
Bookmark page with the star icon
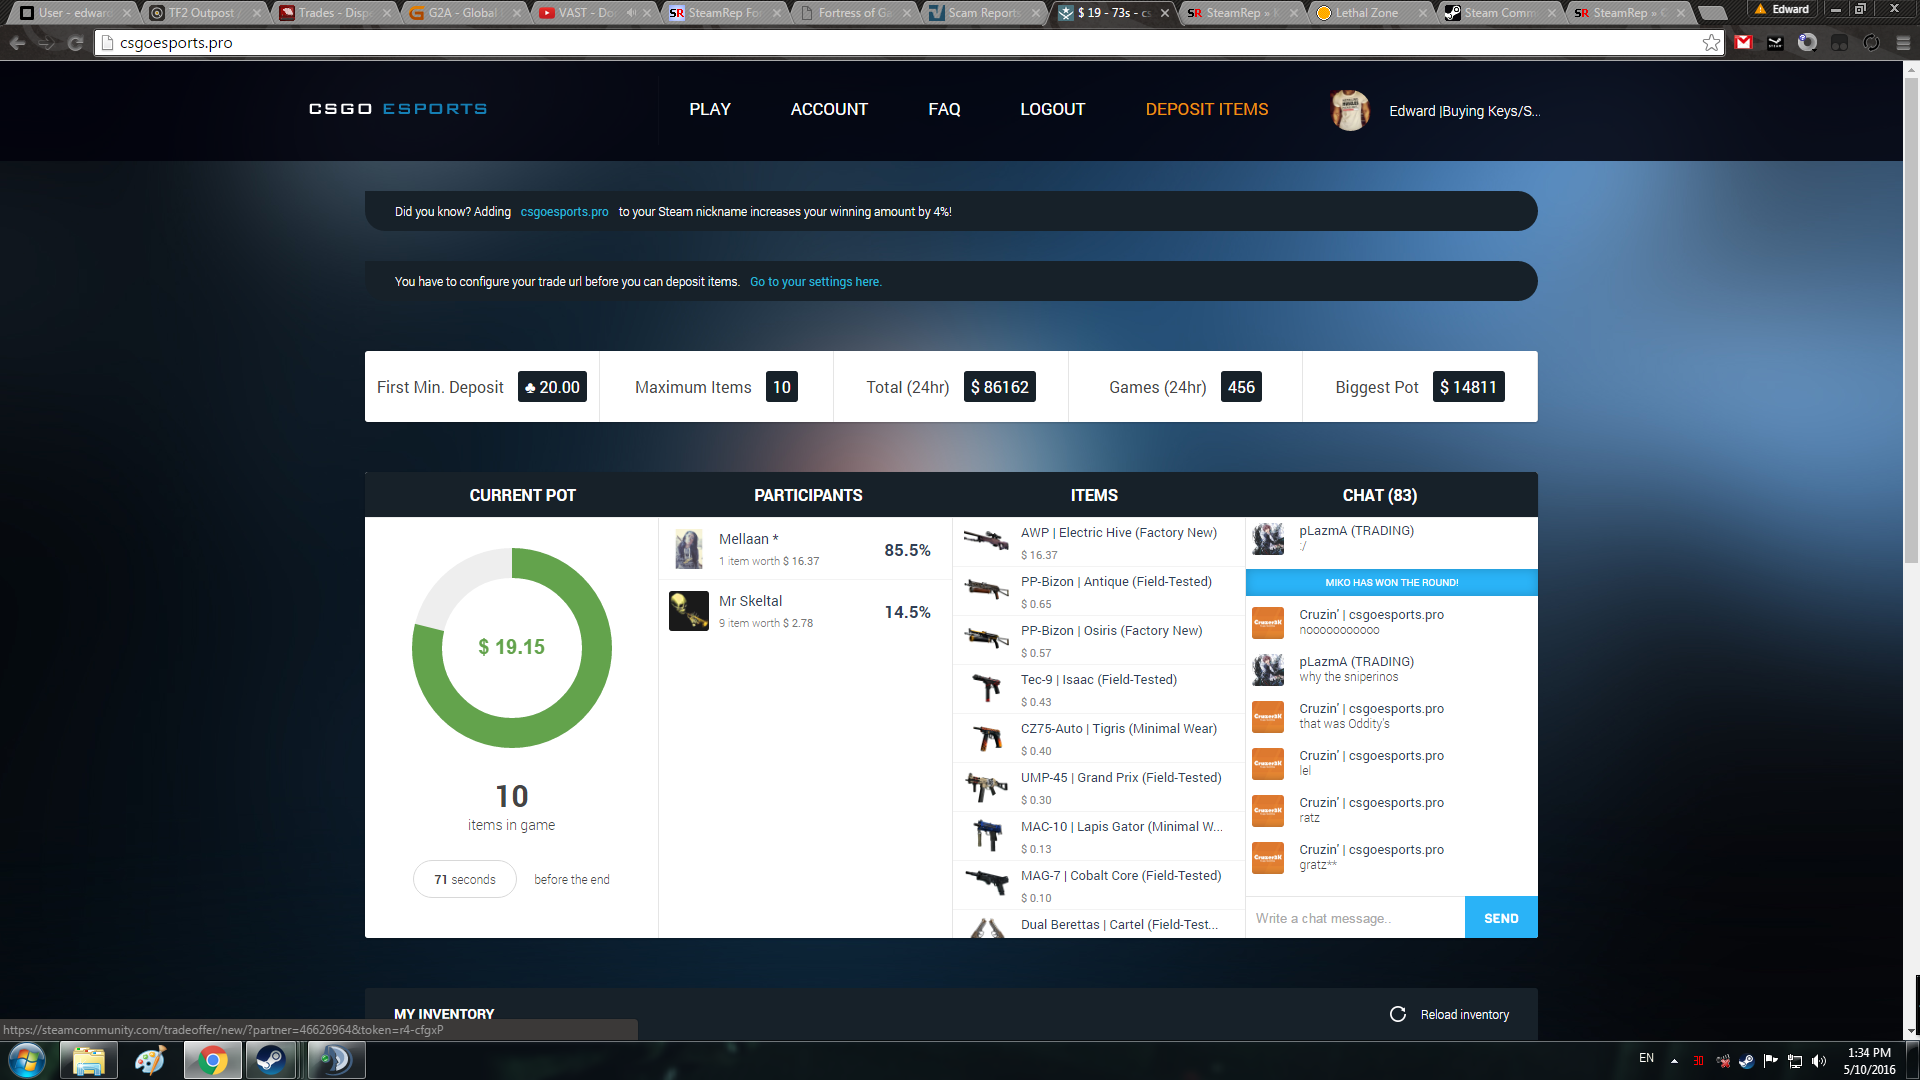tap(1711, 43)
